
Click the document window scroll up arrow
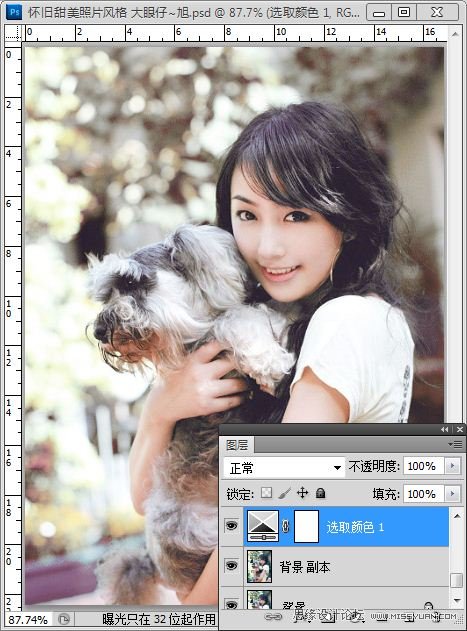coord(455,34)
